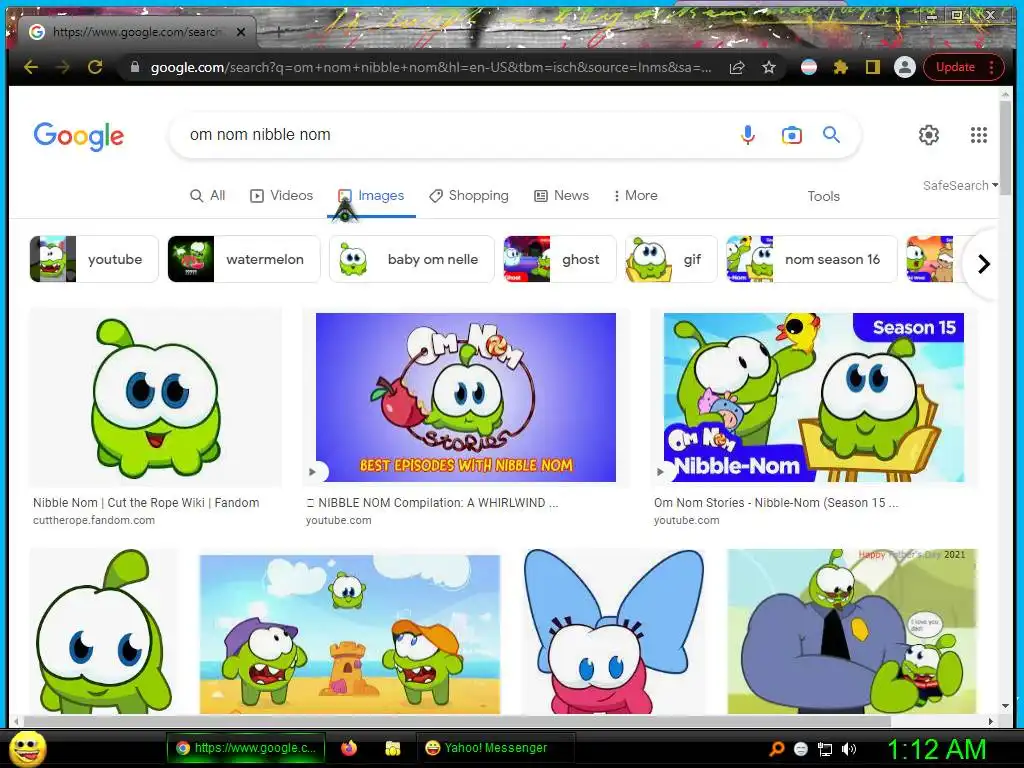The height and width of the screenshot is (768, 1024).
Task: Click the browser forward arrow
Action: (x=63, y=67)
